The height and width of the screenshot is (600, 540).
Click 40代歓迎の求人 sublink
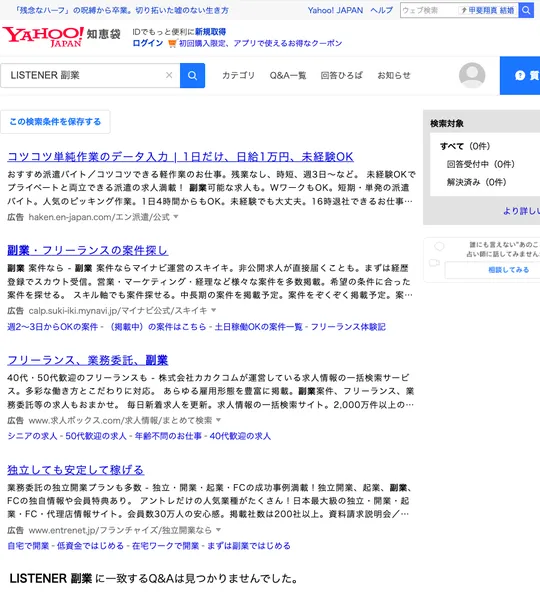[240, 436]
